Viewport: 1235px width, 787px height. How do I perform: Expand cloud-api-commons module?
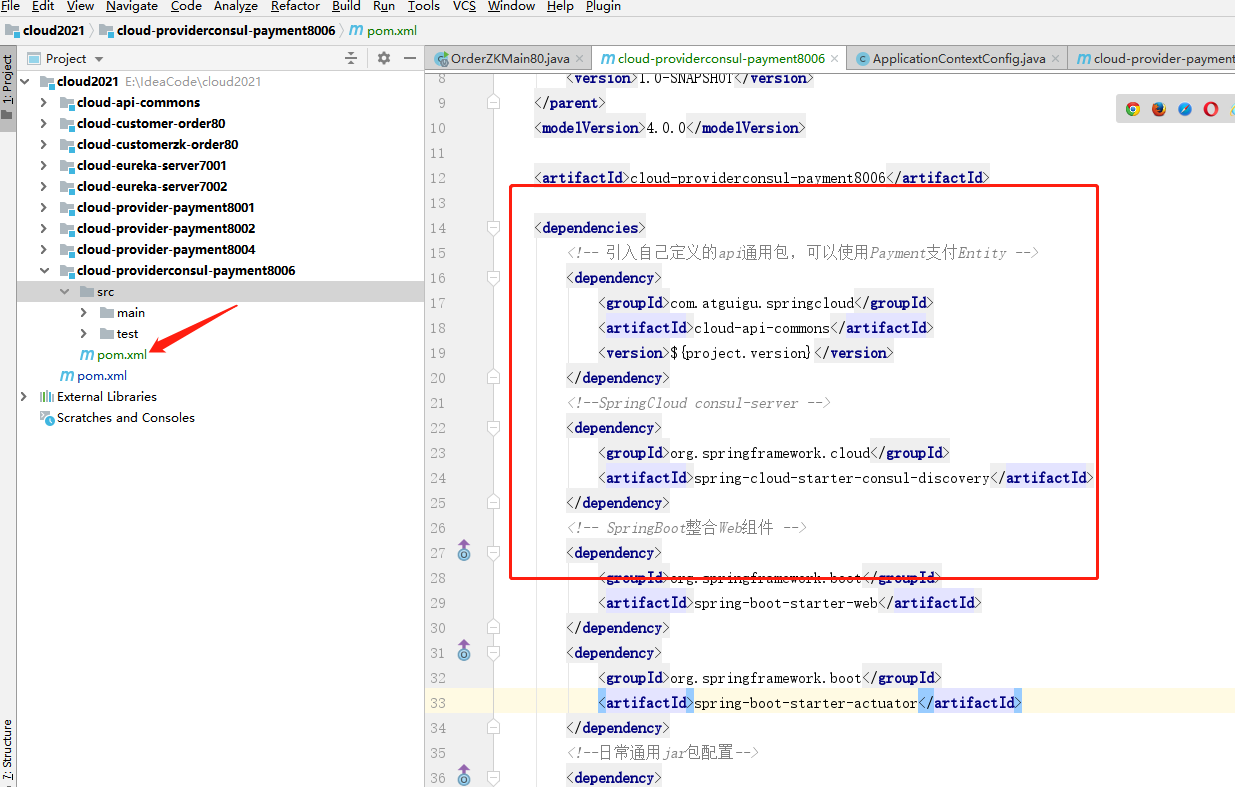(44, 103)
